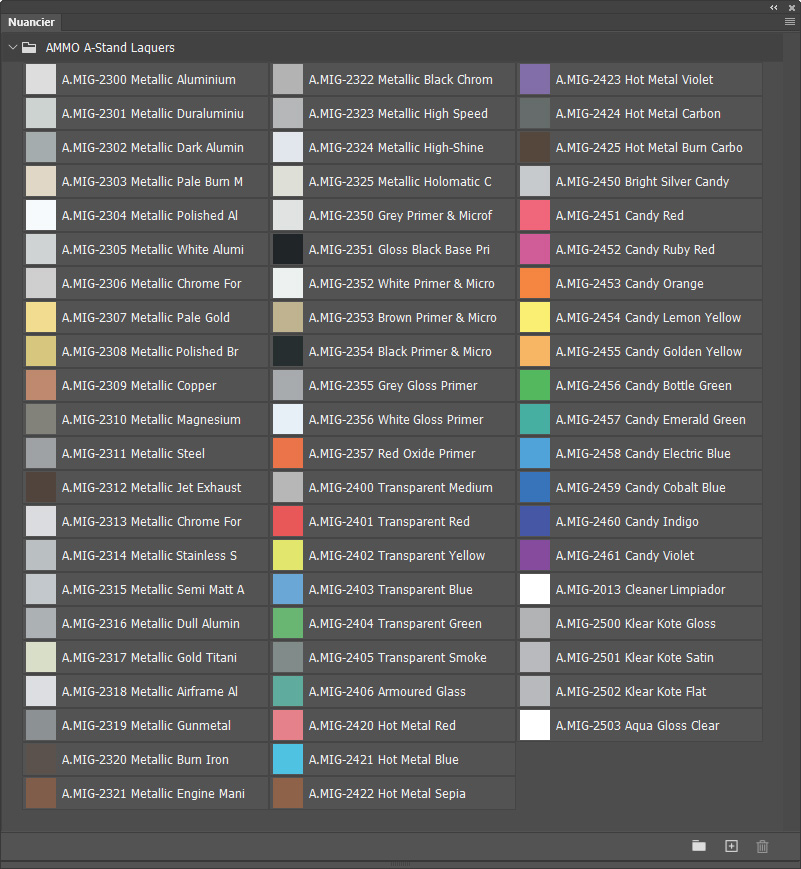Click the 'A.MIG-2311 Metallic Steel' label
The image size is (801, 869).
pos(133,453)
